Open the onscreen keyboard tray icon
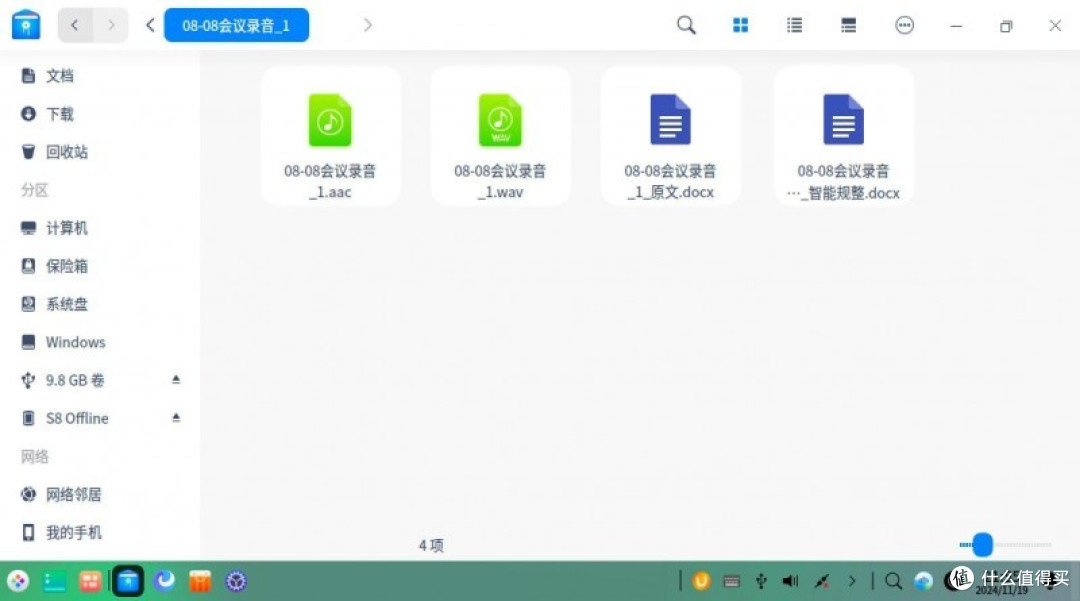Viewport: 1080px width, 601px height. pyautogui.click(x=731, y=582)
